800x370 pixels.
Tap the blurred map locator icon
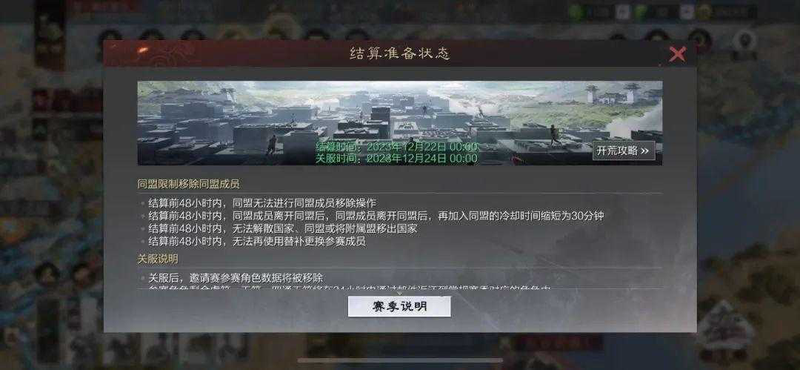[745, 42]
